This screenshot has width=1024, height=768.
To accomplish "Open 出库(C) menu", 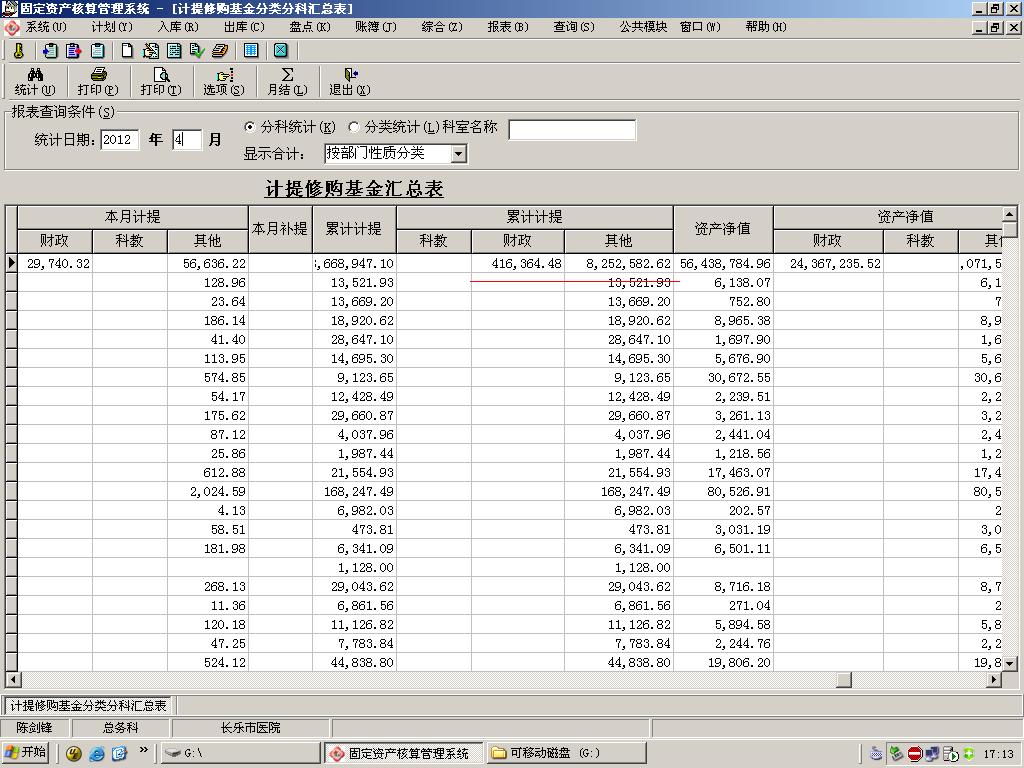I will (x=244, y=27).
